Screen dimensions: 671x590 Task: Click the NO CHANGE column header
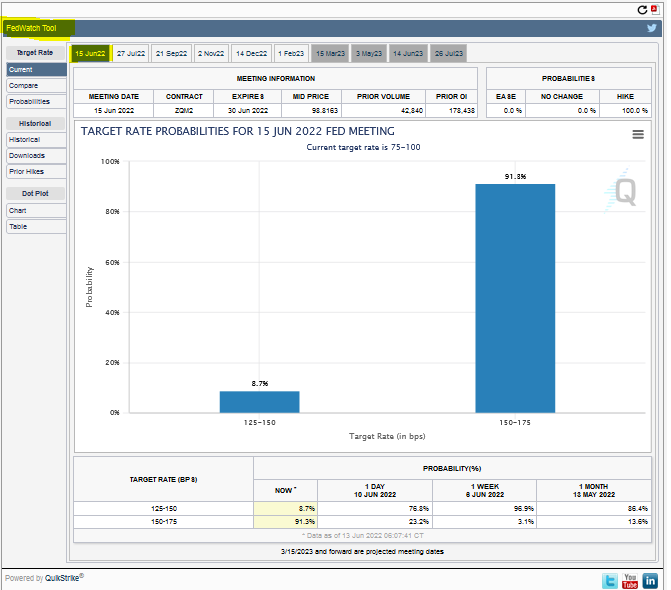click(x=561, y=97)
